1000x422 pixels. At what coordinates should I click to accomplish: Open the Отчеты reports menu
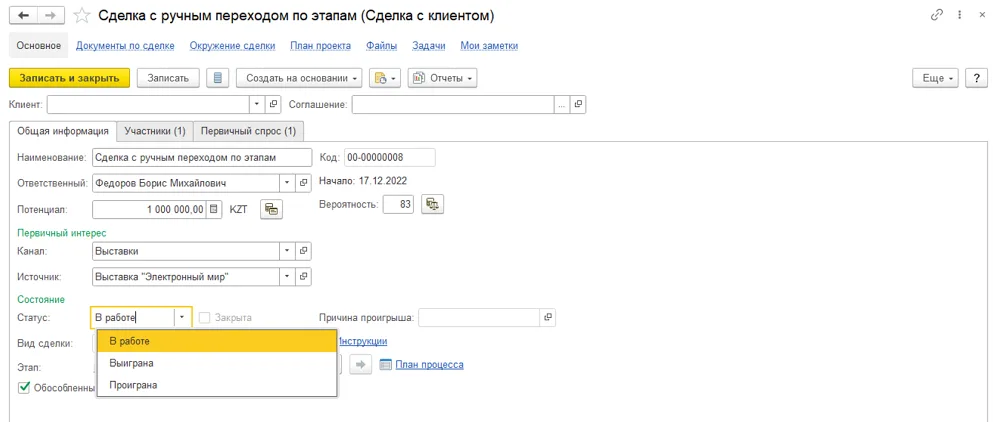point(443,78)
